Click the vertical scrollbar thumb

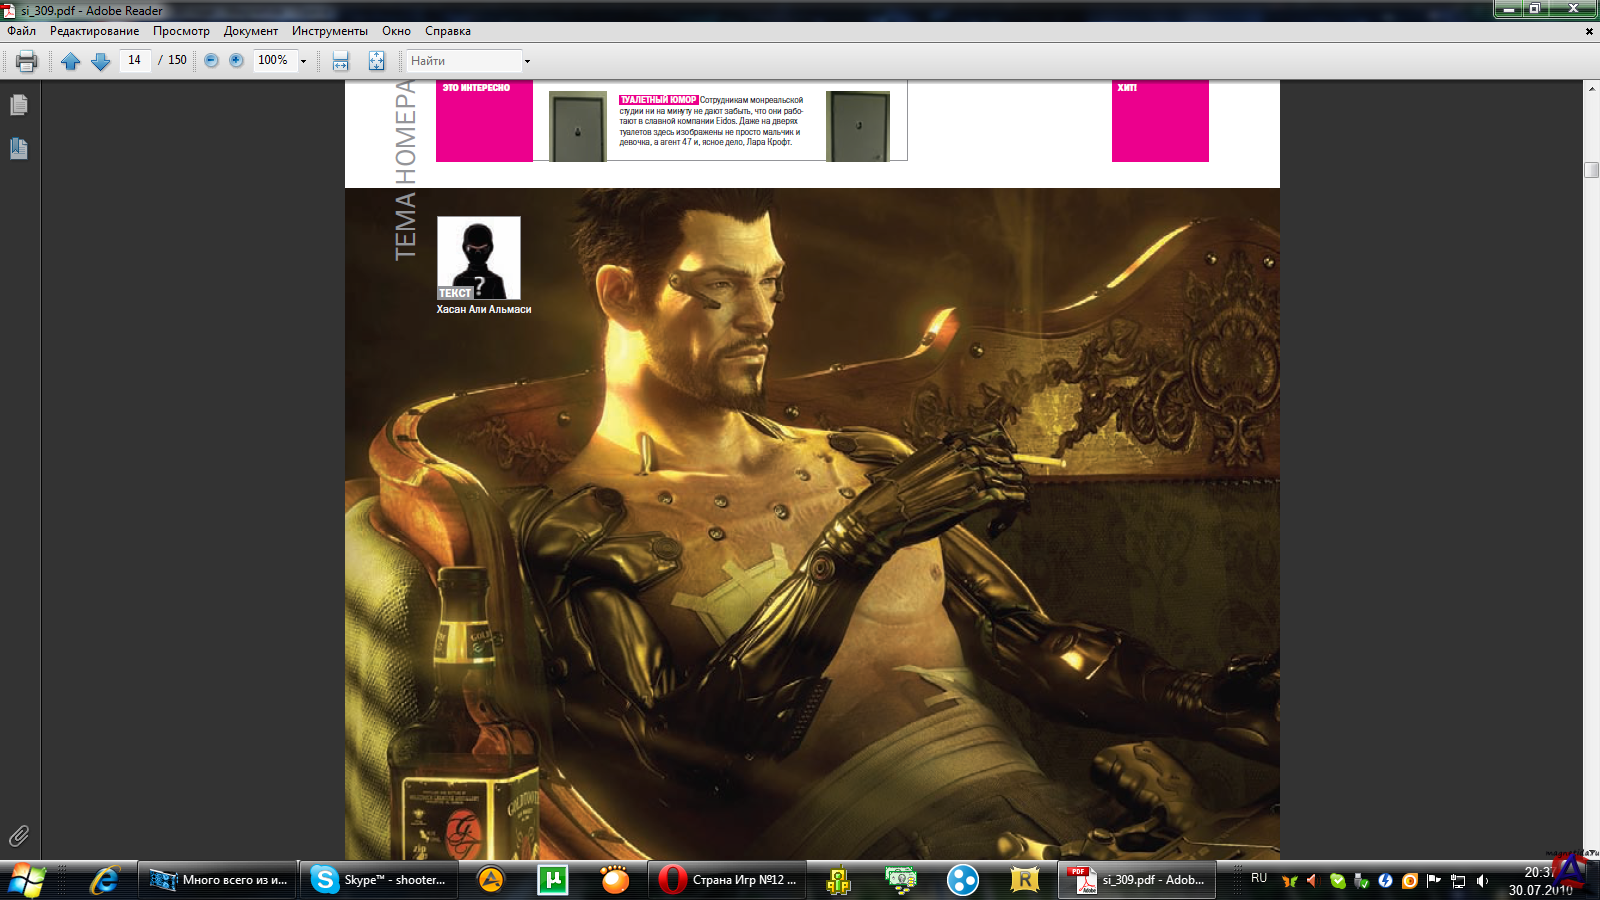coord(1591,170)
